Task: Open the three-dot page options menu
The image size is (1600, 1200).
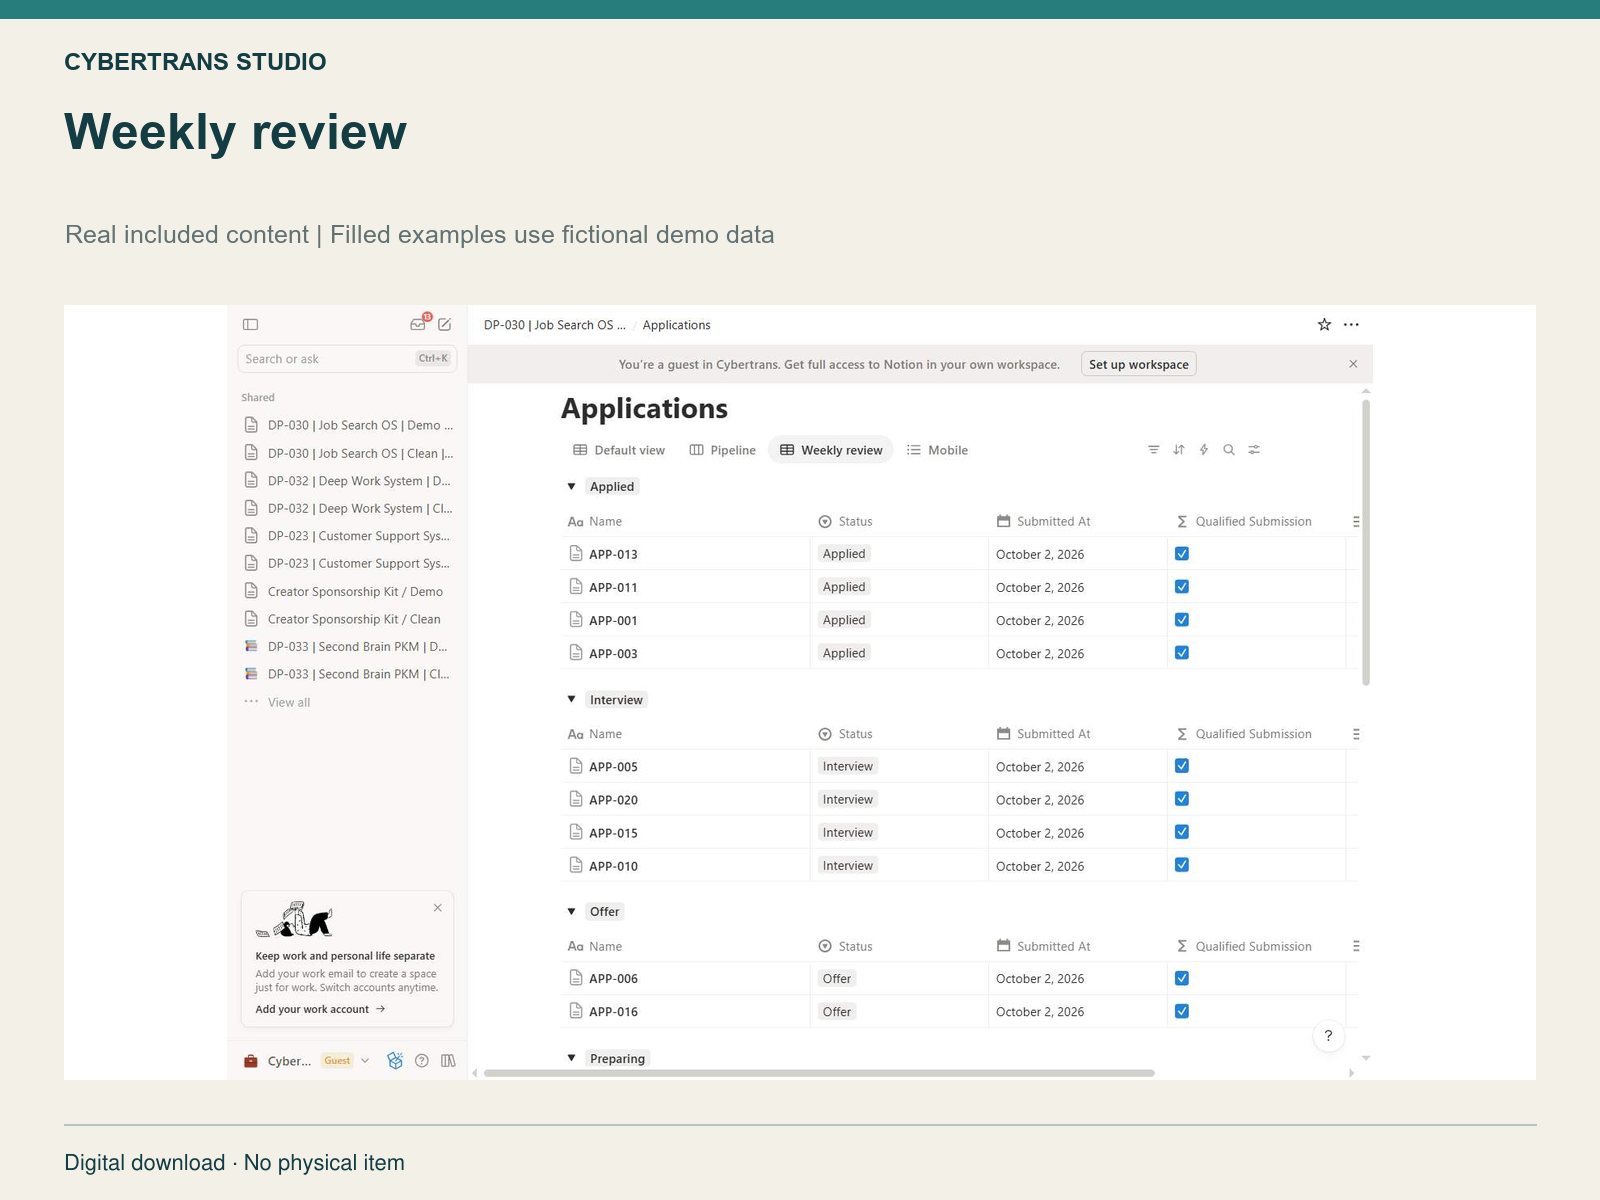Action: [1352, 325]
